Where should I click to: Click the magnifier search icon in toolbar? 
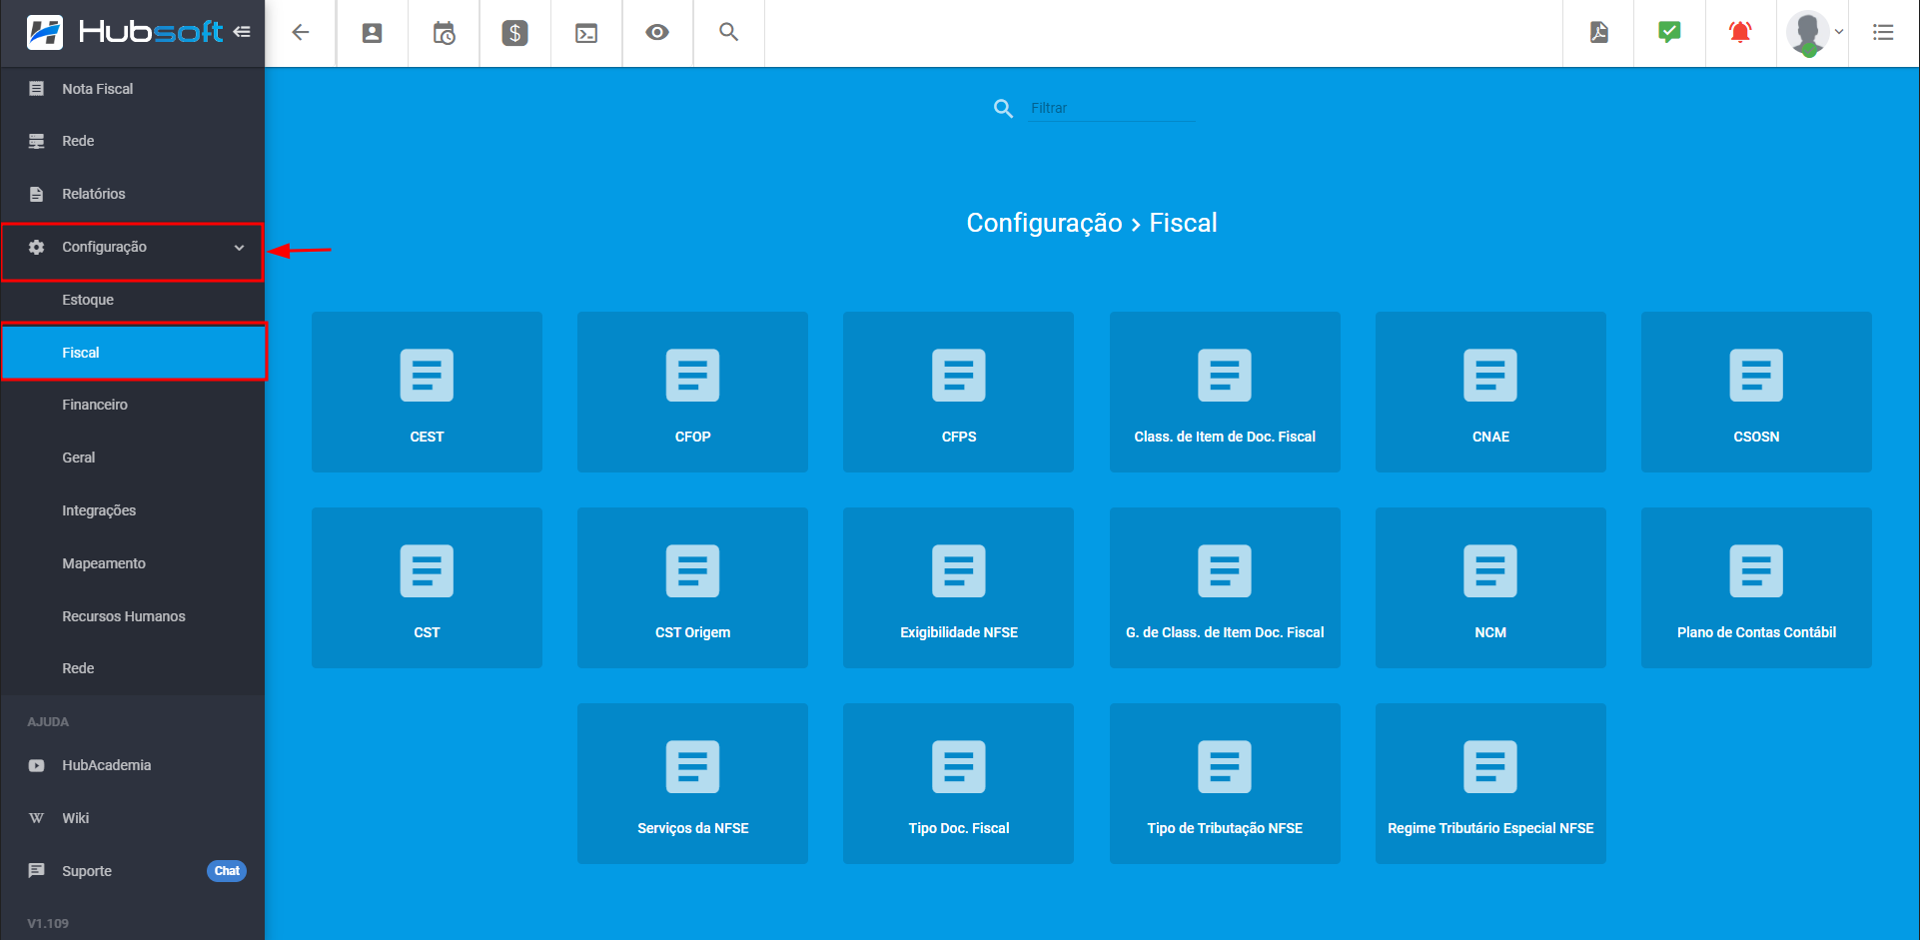click(729, 33)
